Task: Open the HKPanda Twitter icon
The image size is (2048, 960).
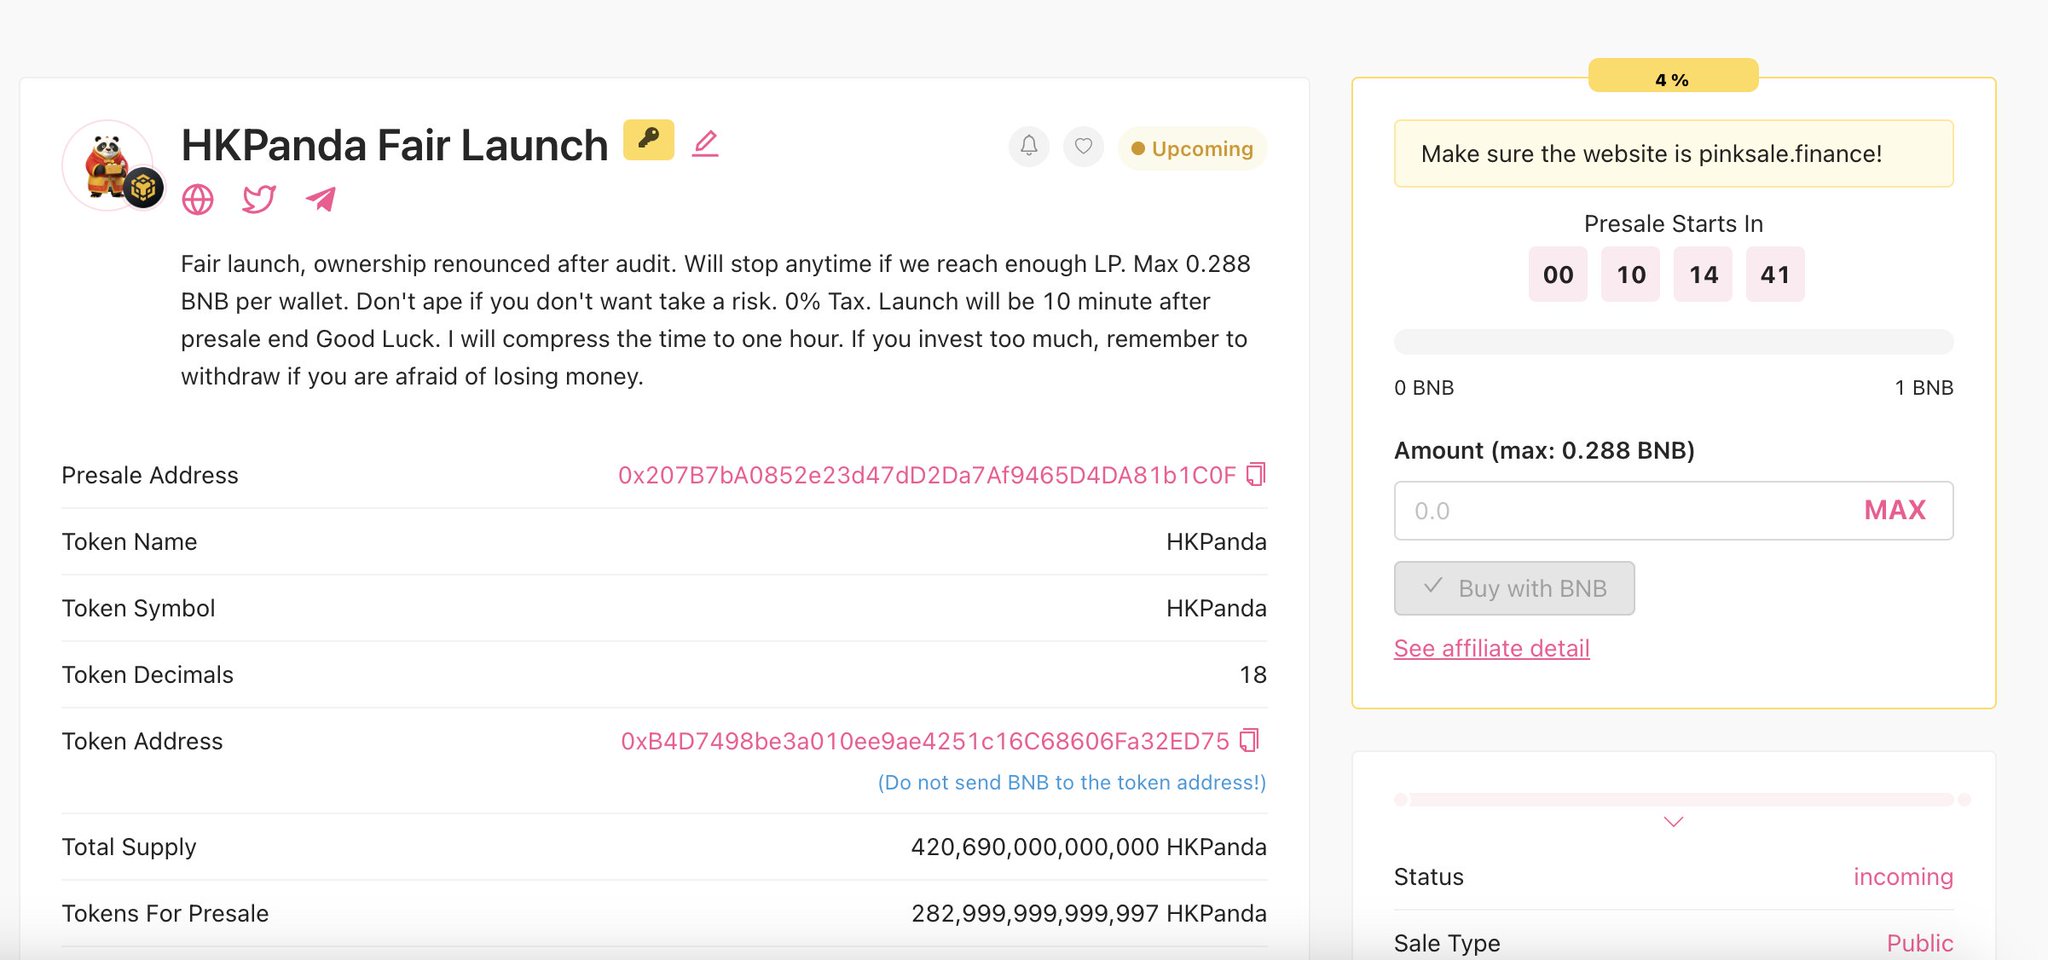Action: pos(259,199)
